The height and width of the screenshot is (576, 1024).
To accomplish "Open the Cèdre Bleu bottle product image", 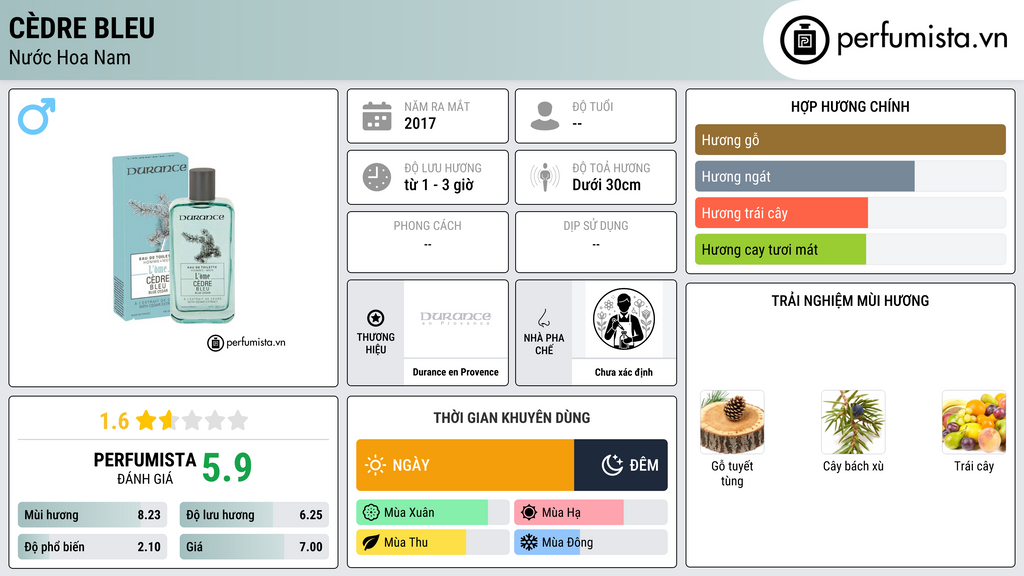I will tap(173, 238).
